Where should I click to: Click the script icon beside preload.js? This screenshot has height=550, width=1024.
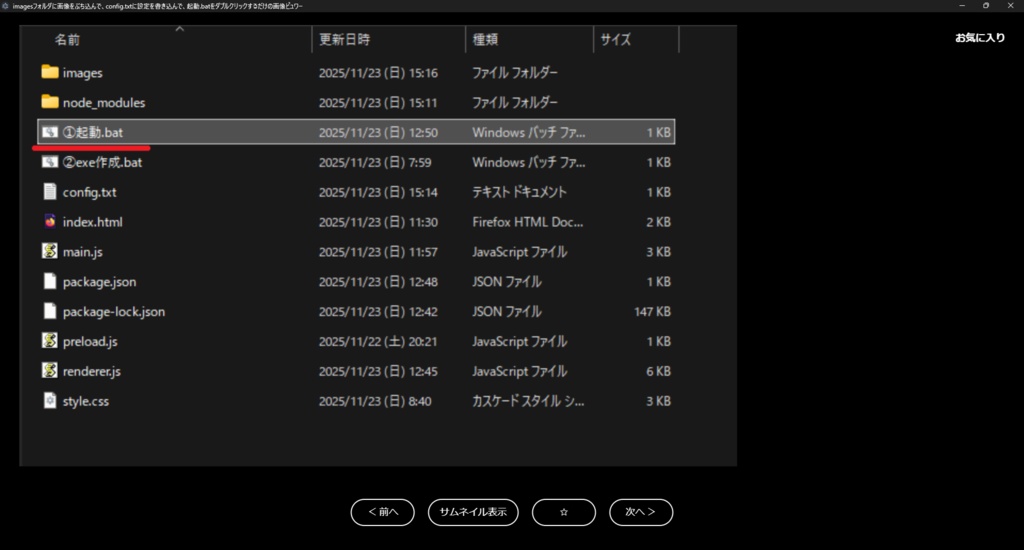(50, 340)
